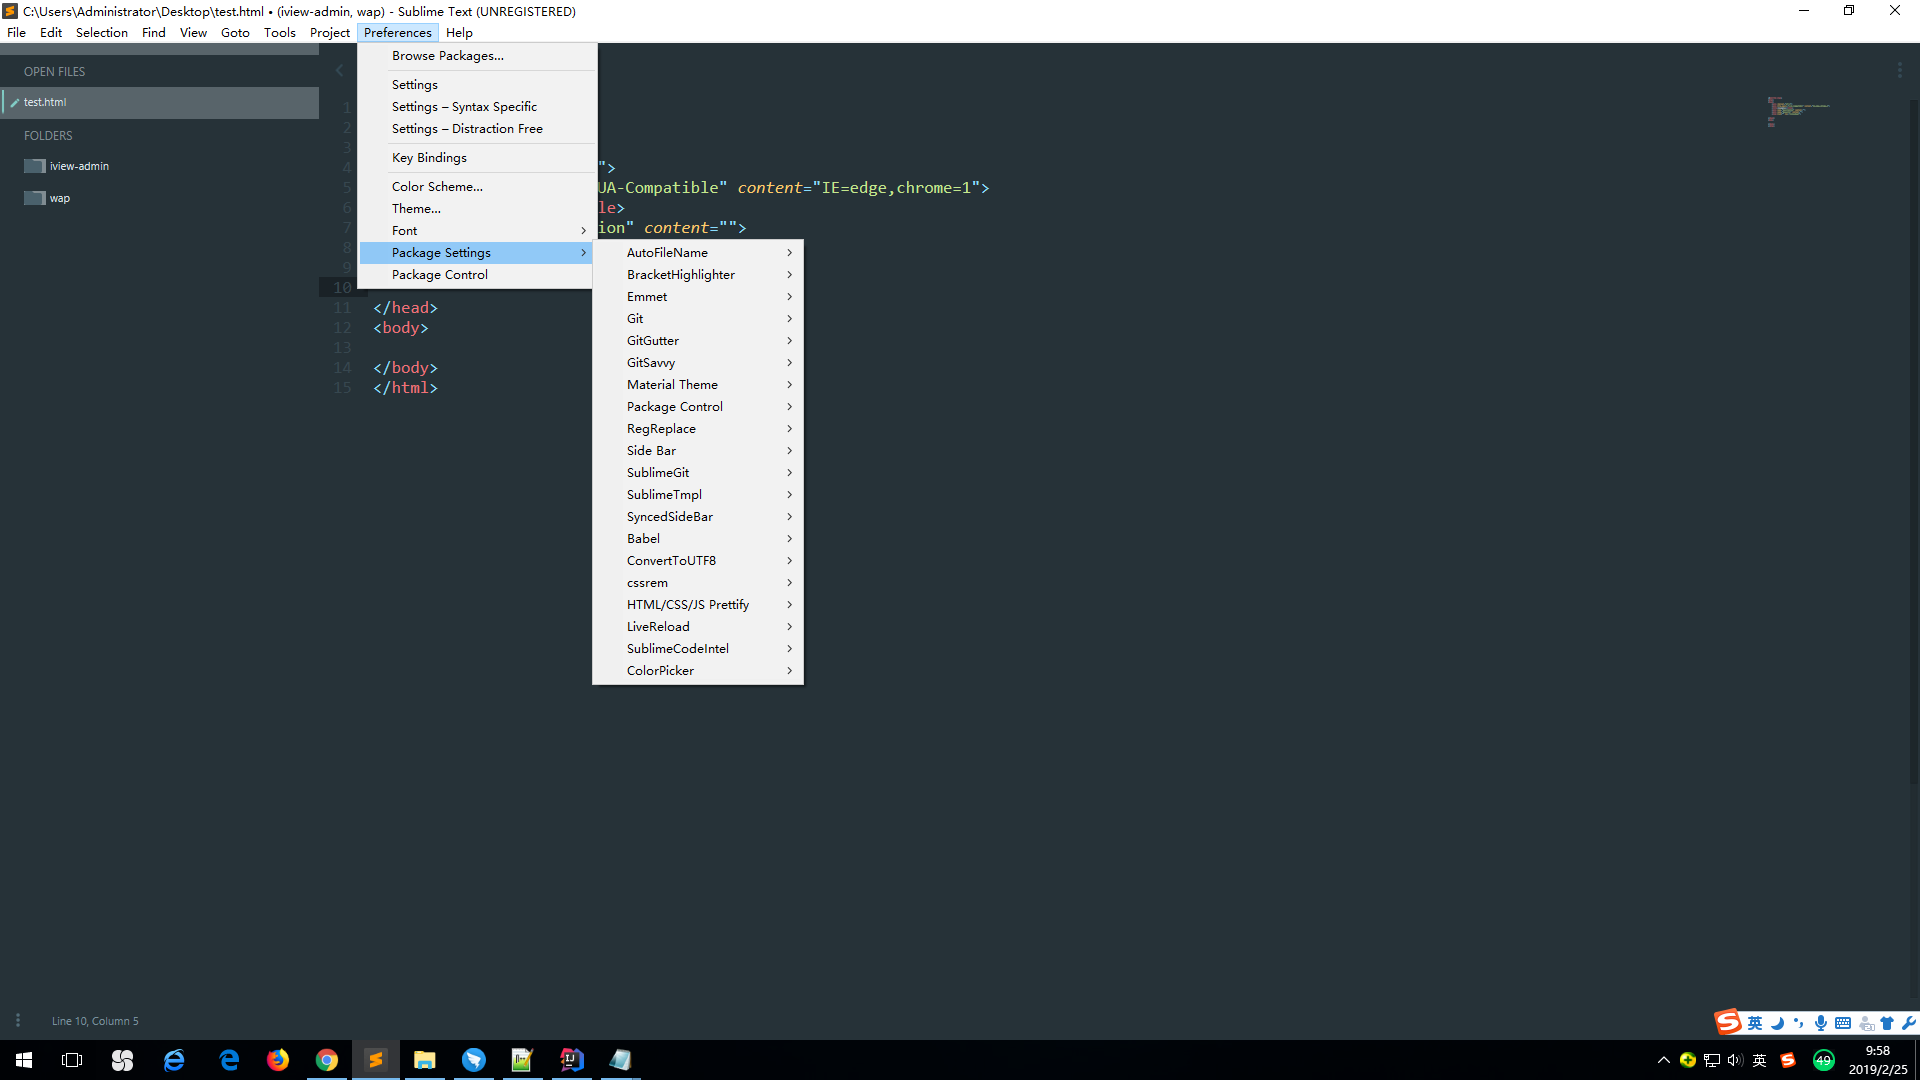Open the Help menu
The height and width of the screenshot is (1080, 1920).
[x=459, y=33]
